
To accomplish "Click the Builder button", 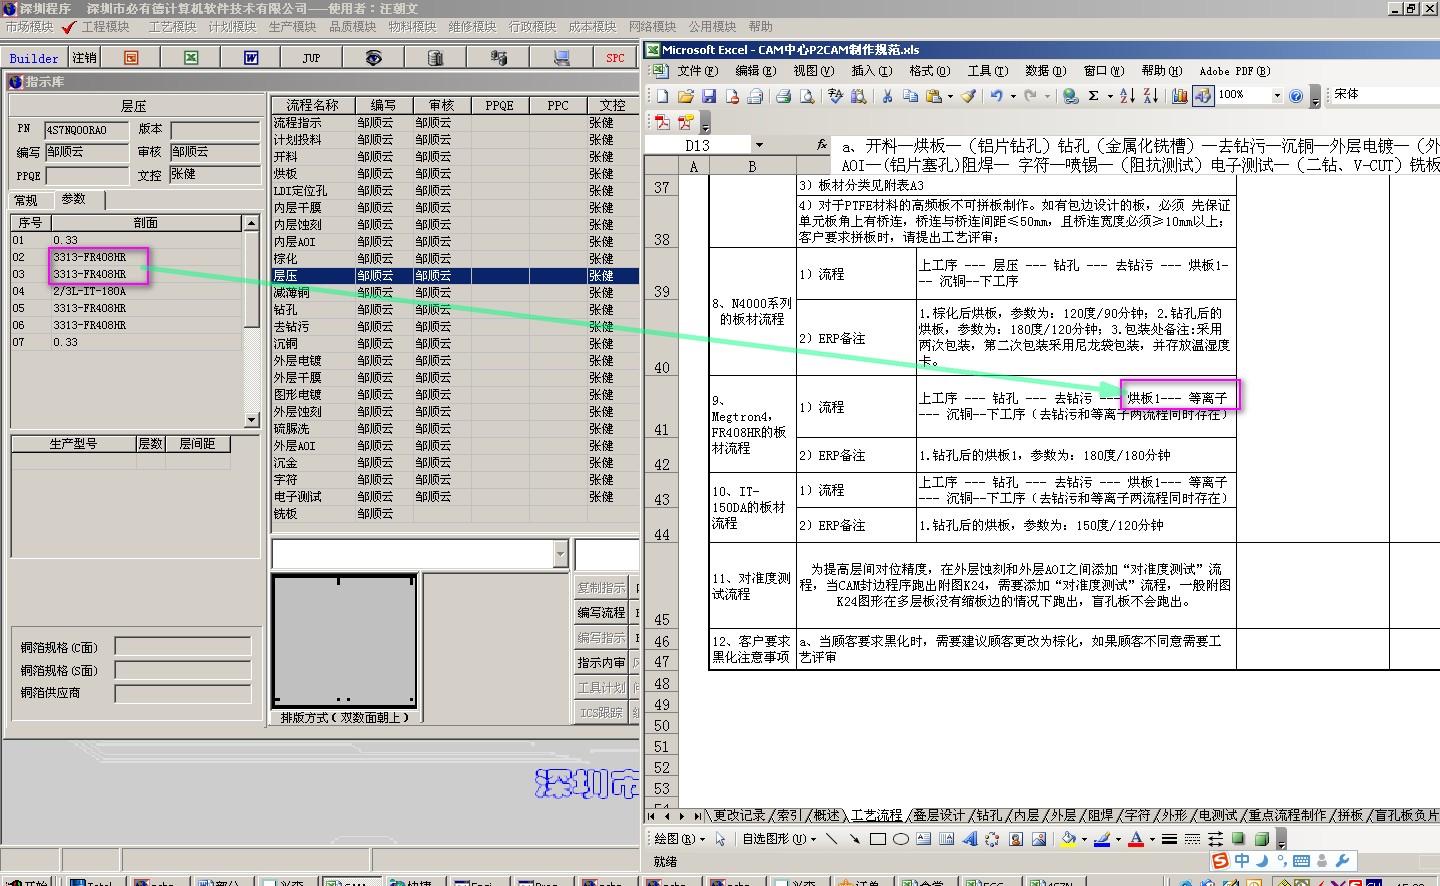I will tap(34, 58).
